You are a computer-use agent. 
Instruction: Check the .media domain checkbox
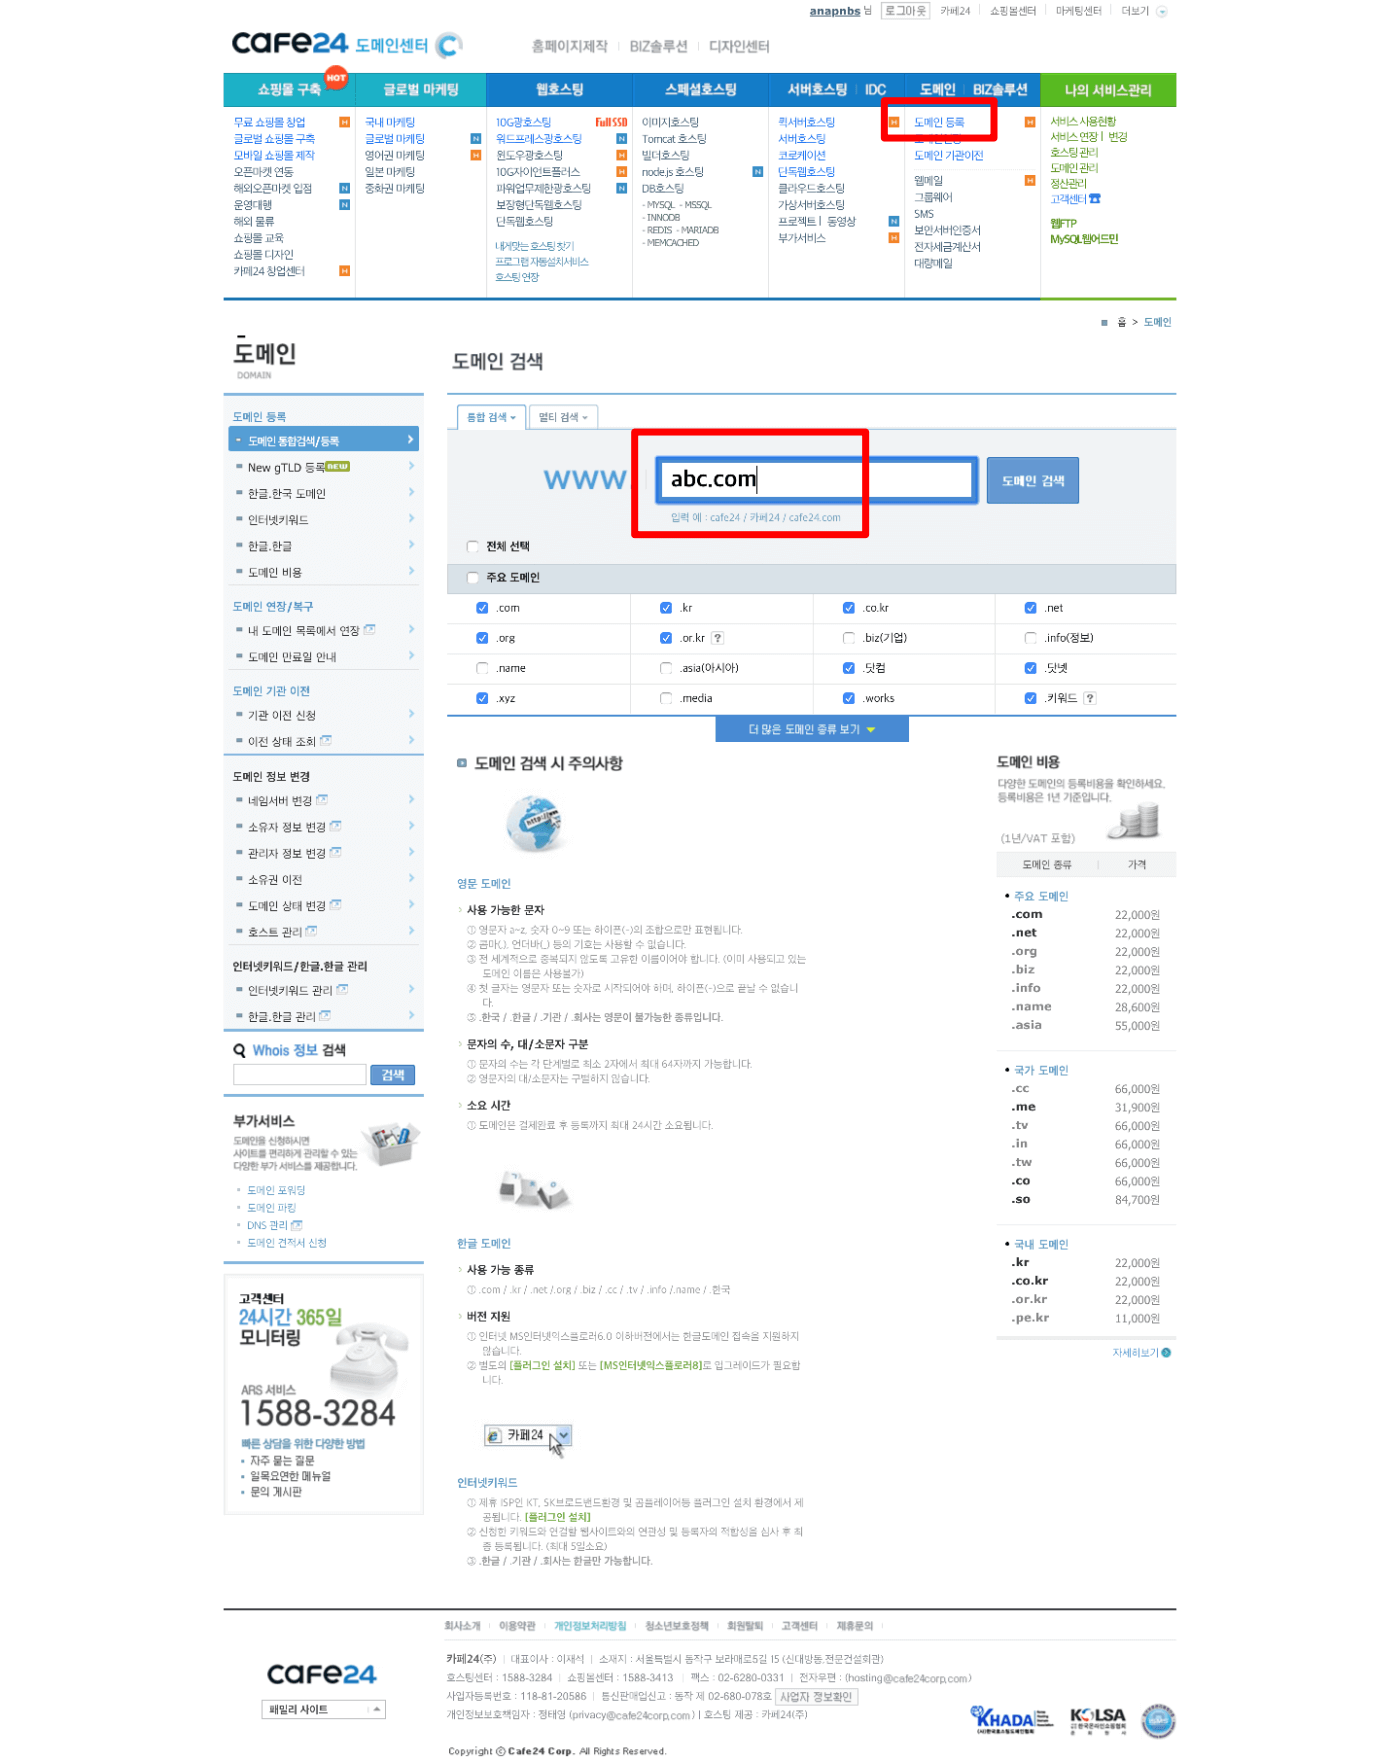(x=666, y=698)
